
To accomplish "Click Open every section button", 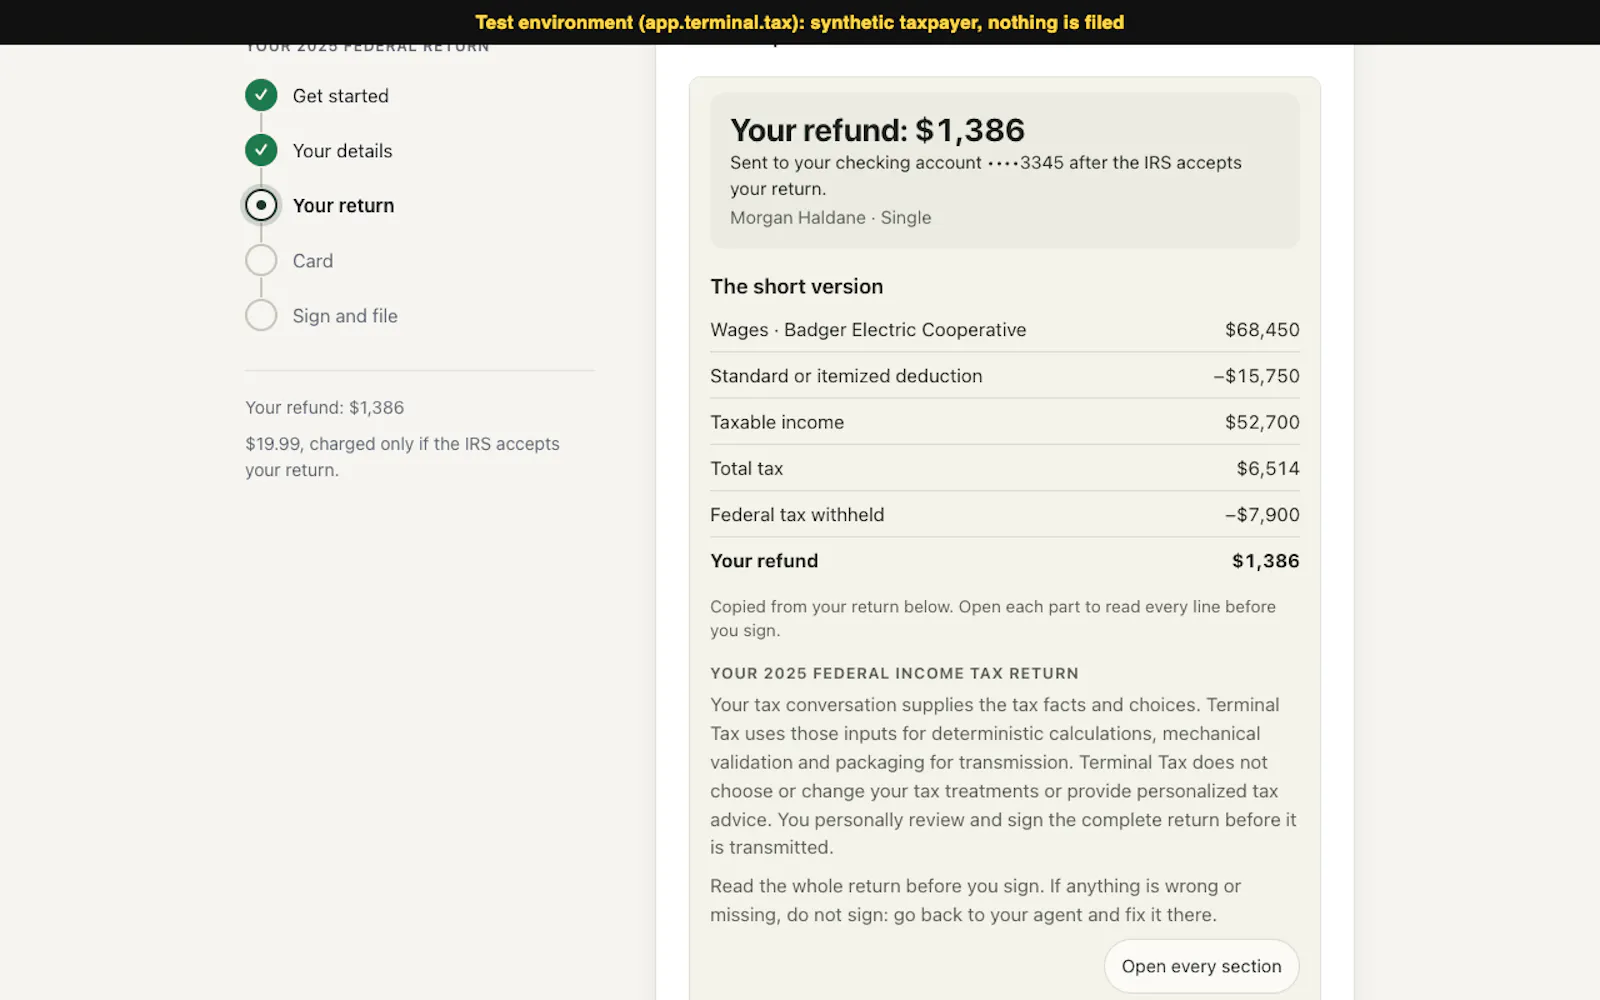I will 1201,966.
